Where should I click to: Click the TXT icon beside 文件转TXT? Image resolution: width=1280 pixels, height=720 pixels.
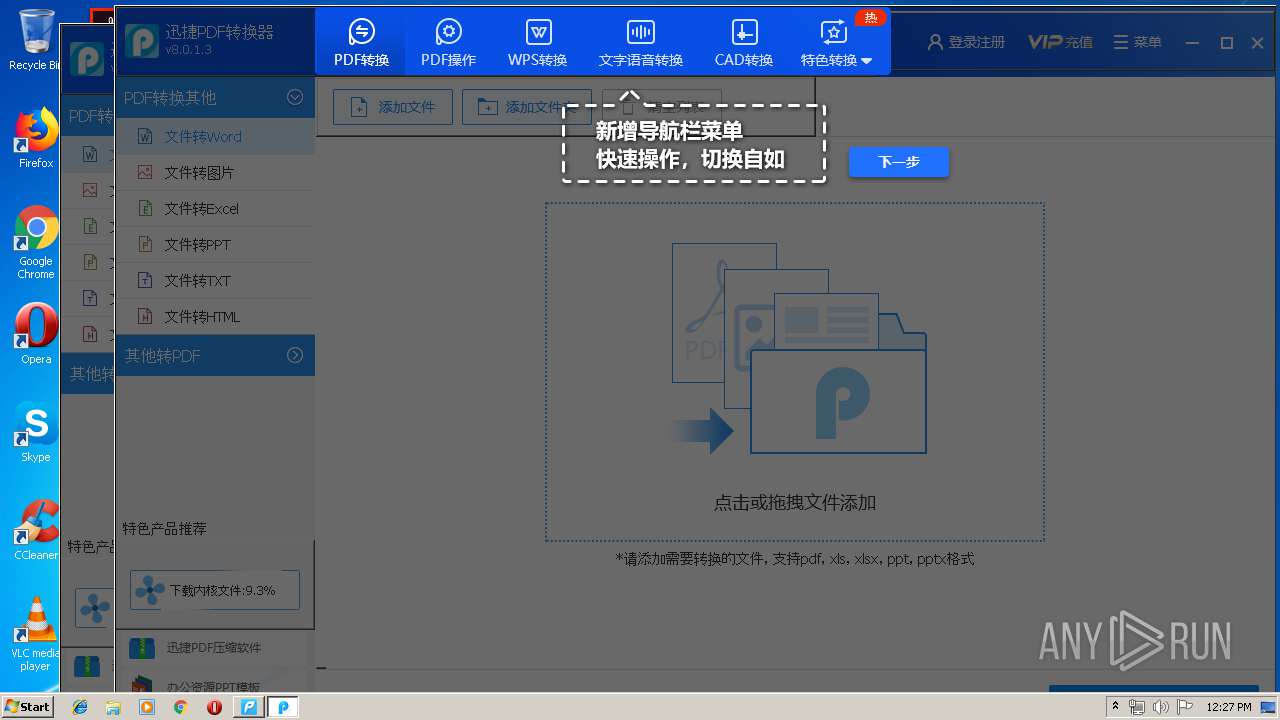(145, 280)
